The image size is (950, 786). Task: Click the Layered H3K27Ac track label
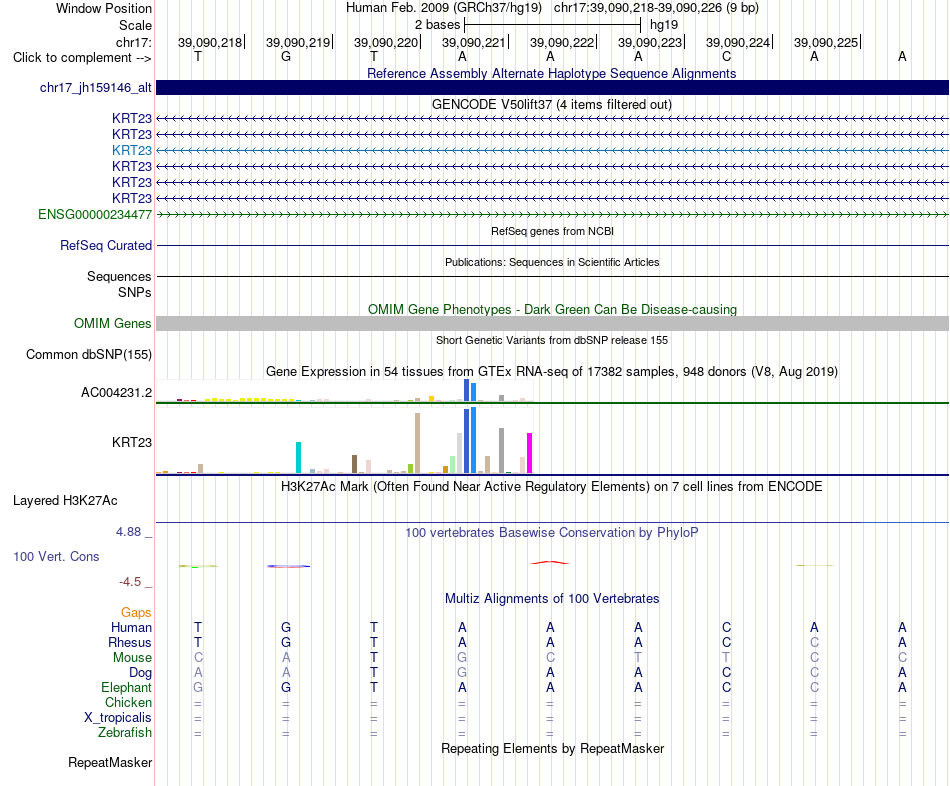pos(65,501)
